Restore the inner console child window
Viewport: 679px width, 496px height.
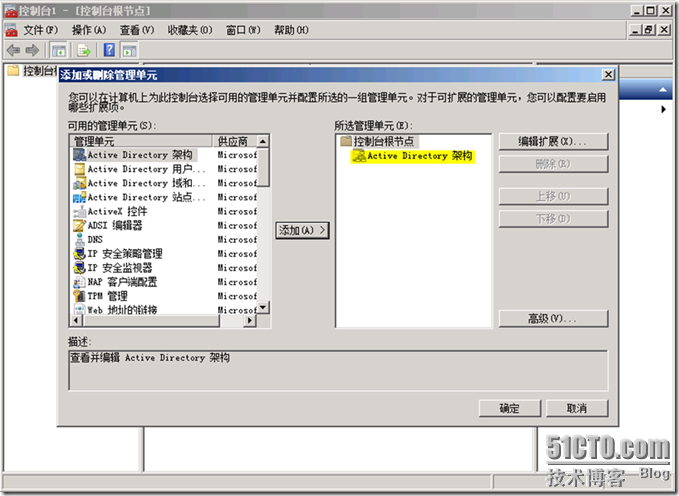tap(648, 30)
